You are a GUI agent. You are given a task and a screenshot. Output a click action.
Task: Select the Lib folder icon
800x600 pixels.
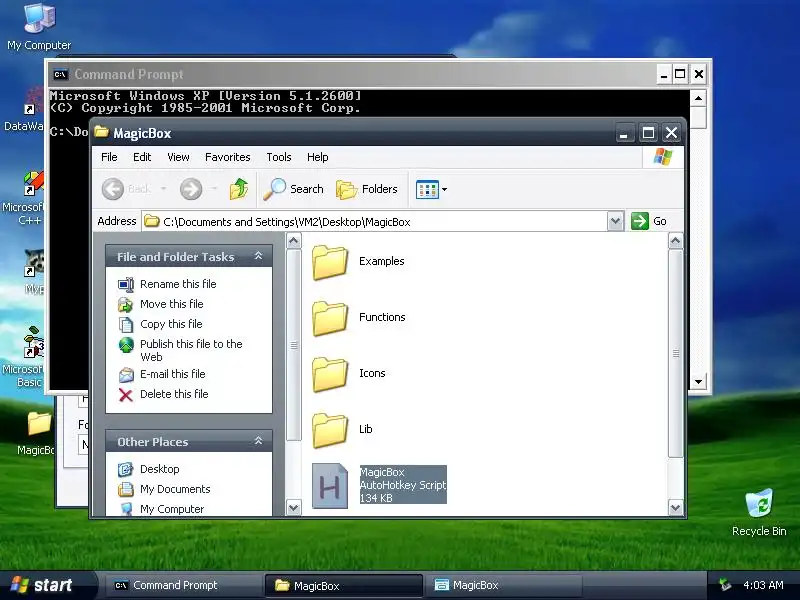coord(330,431)
